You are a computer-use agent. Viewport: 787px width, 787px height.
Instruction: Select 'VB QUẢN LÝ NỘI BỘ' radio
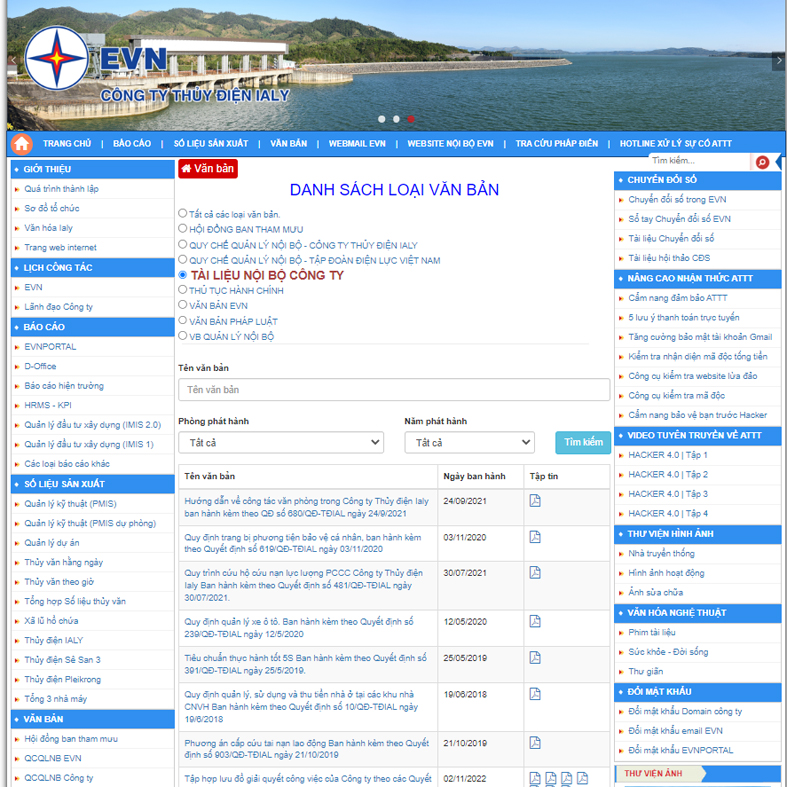pyautogui.click(x=183, y=335)
